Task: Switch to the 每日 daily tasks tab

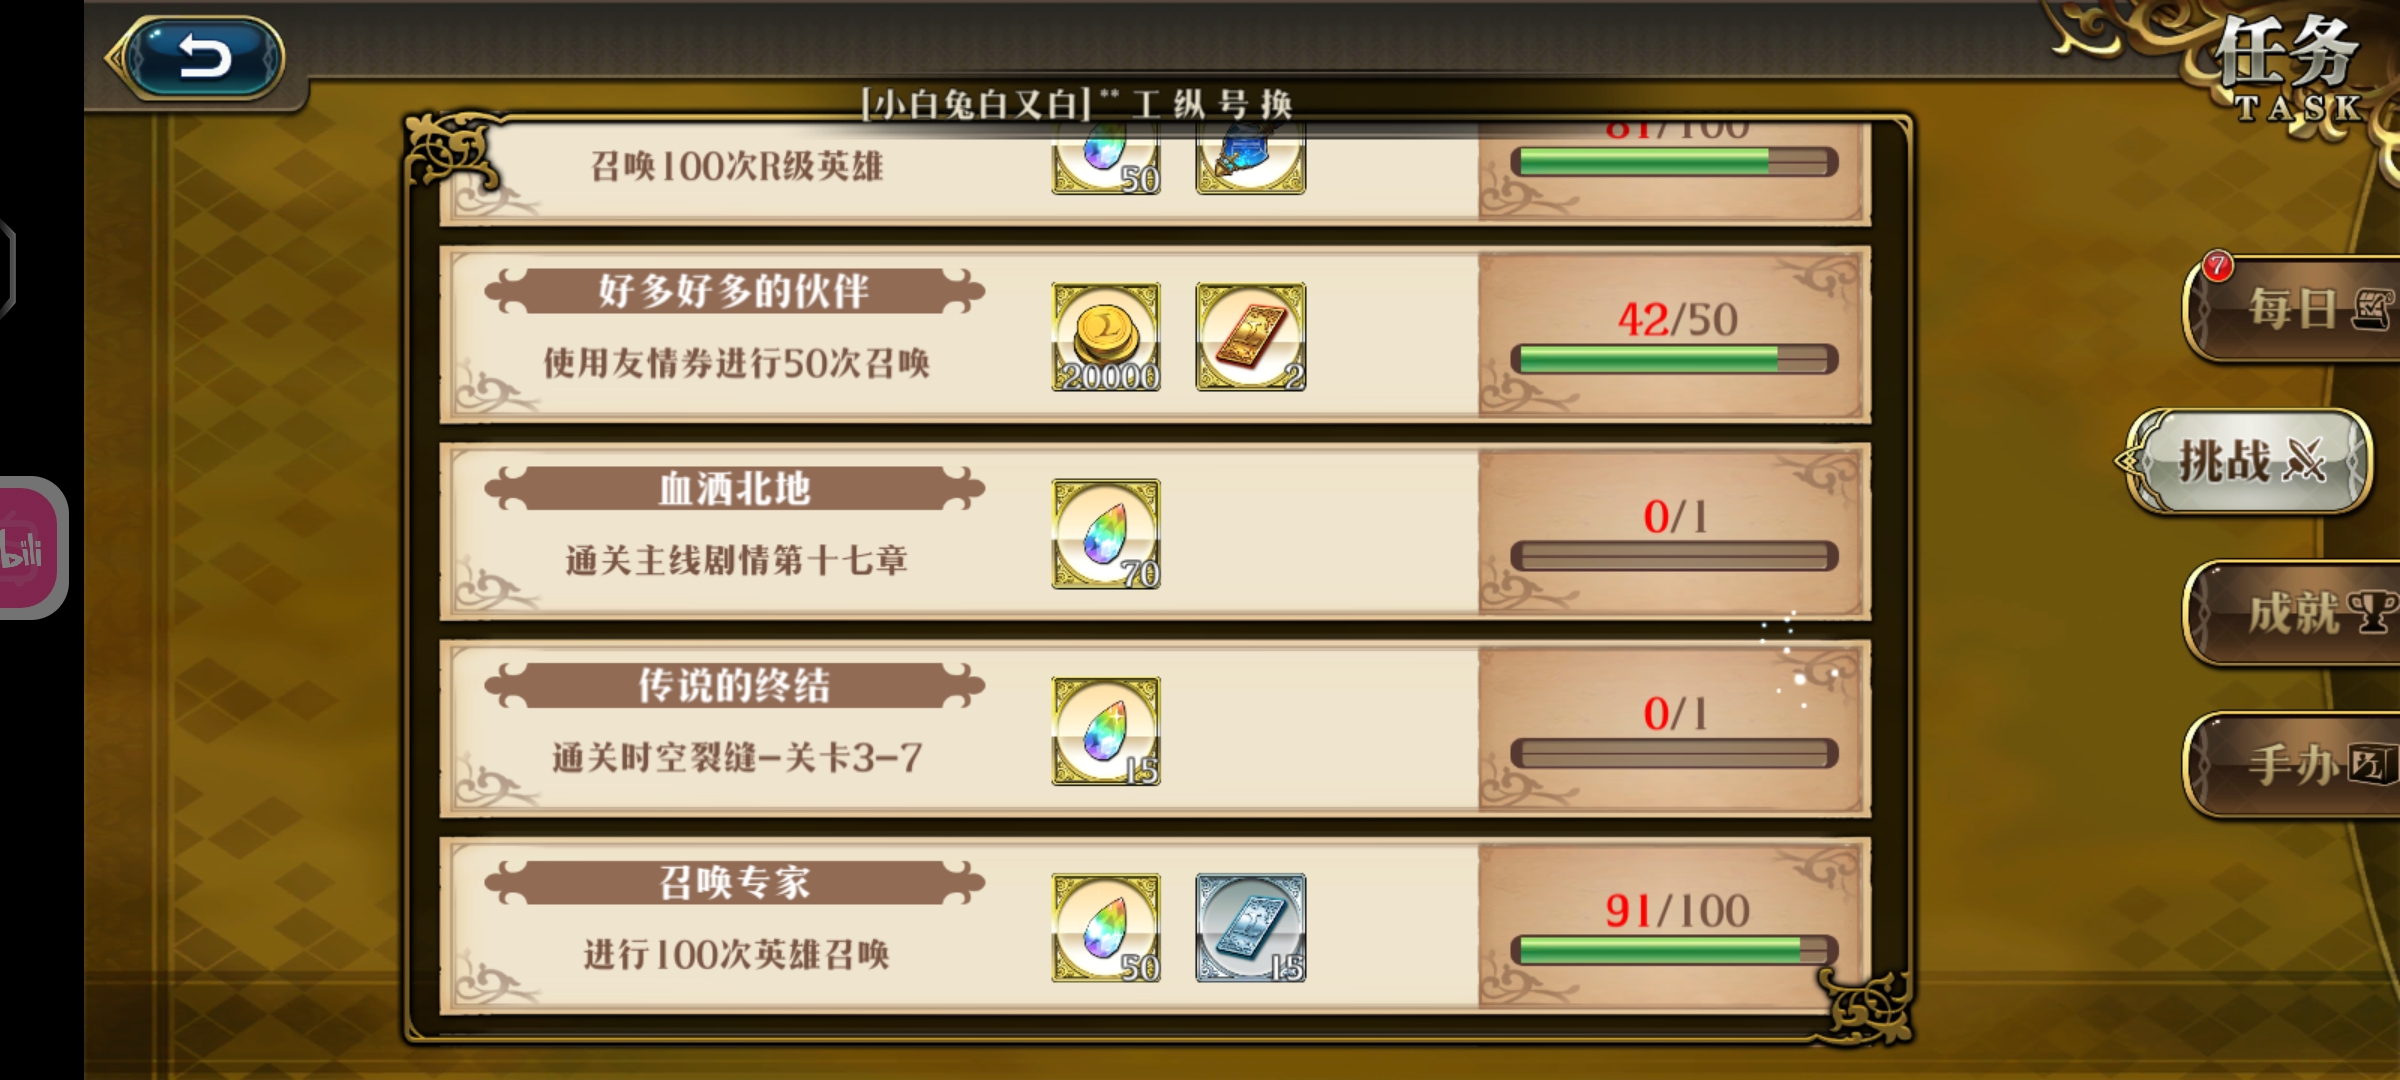Action: [2292, 309]
